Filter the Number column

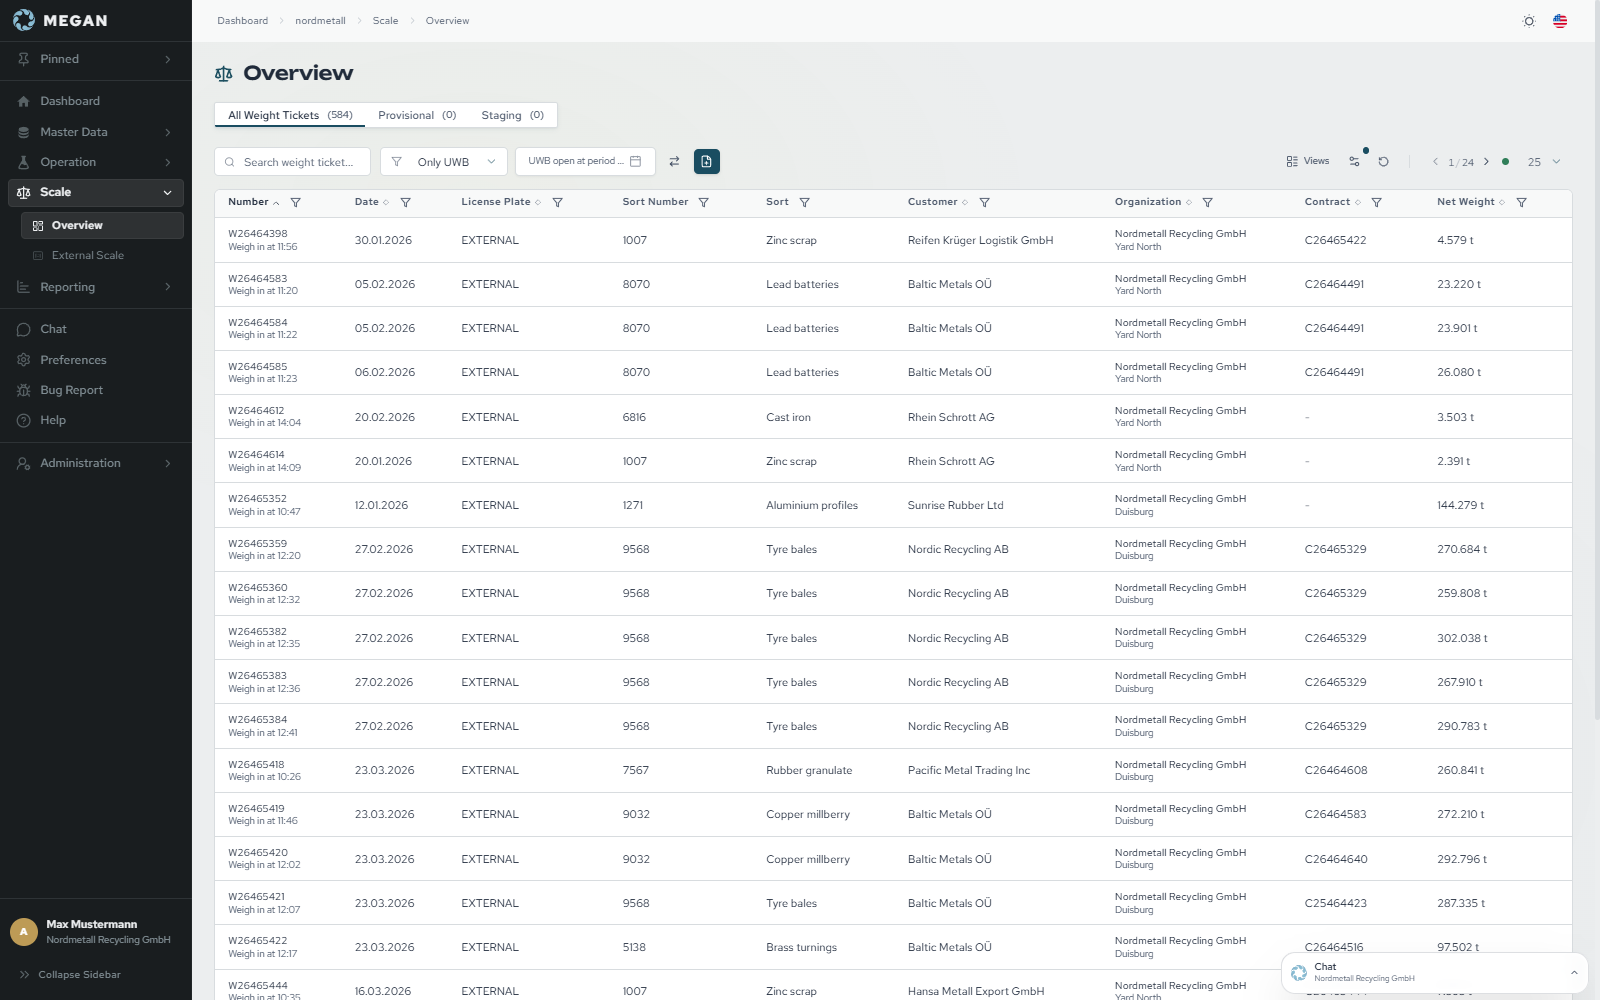296,202
